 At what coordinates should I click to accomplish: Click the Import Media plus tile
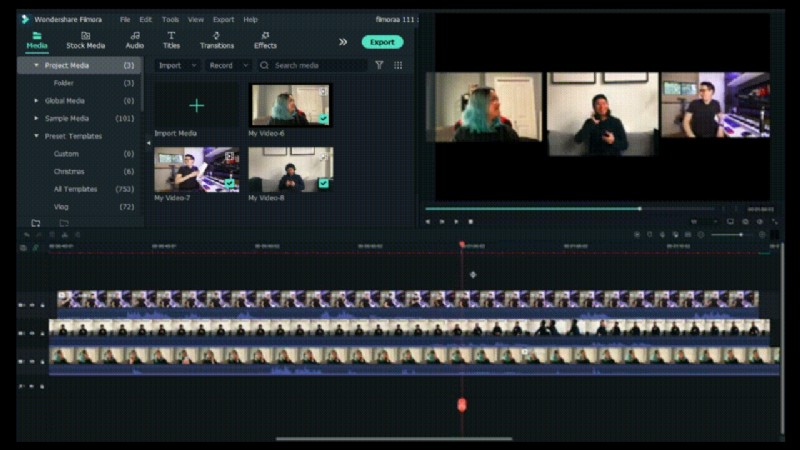click(196, 105)
